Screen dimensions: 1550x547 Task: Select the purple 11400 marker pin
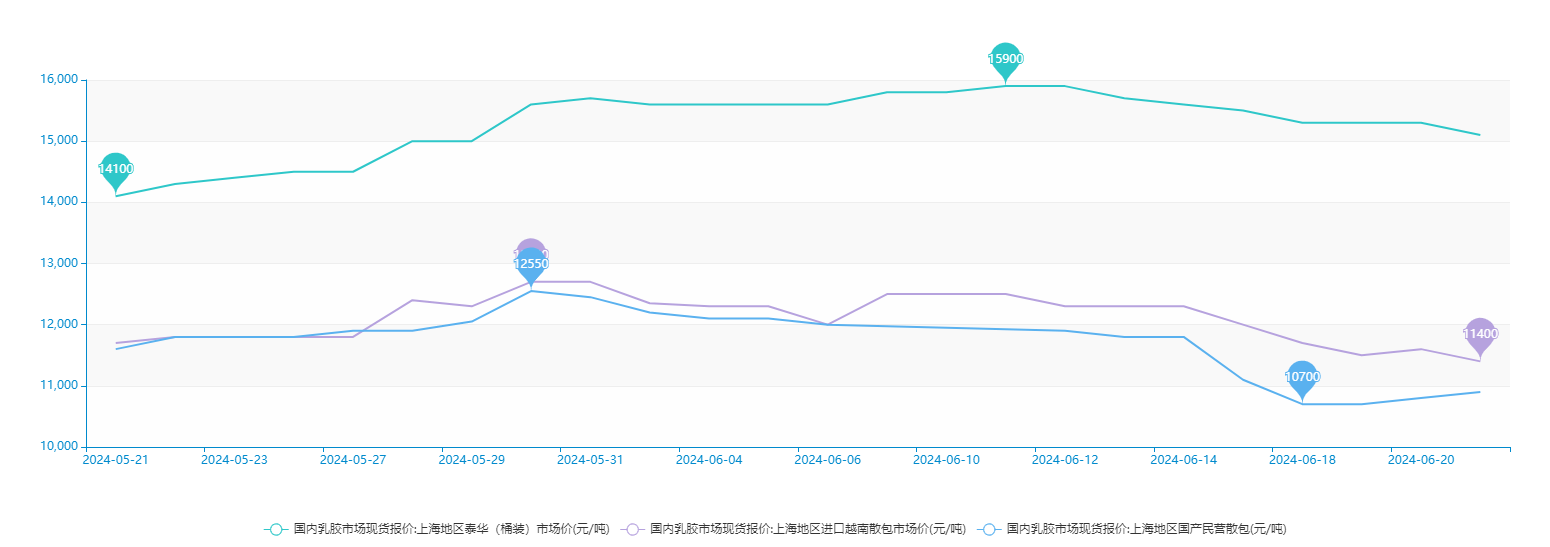(x=1480, y=334)
